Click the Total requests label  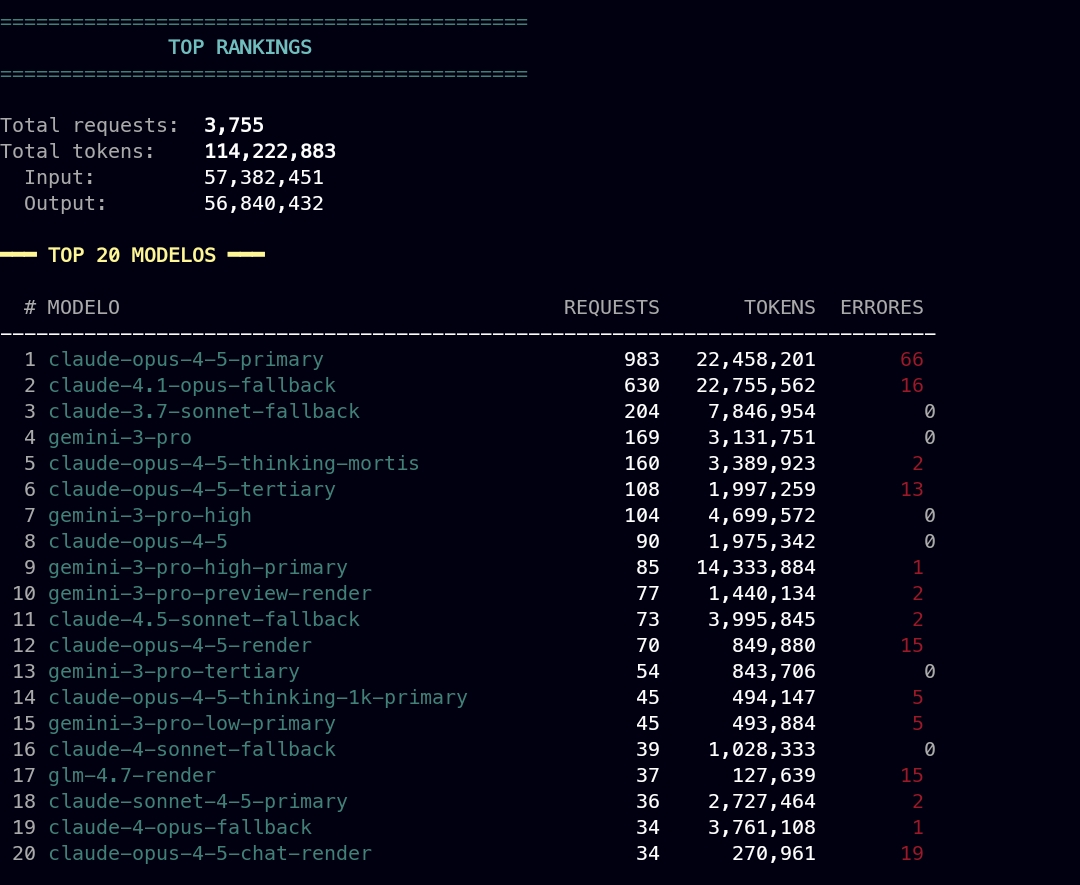coord(90,125)
